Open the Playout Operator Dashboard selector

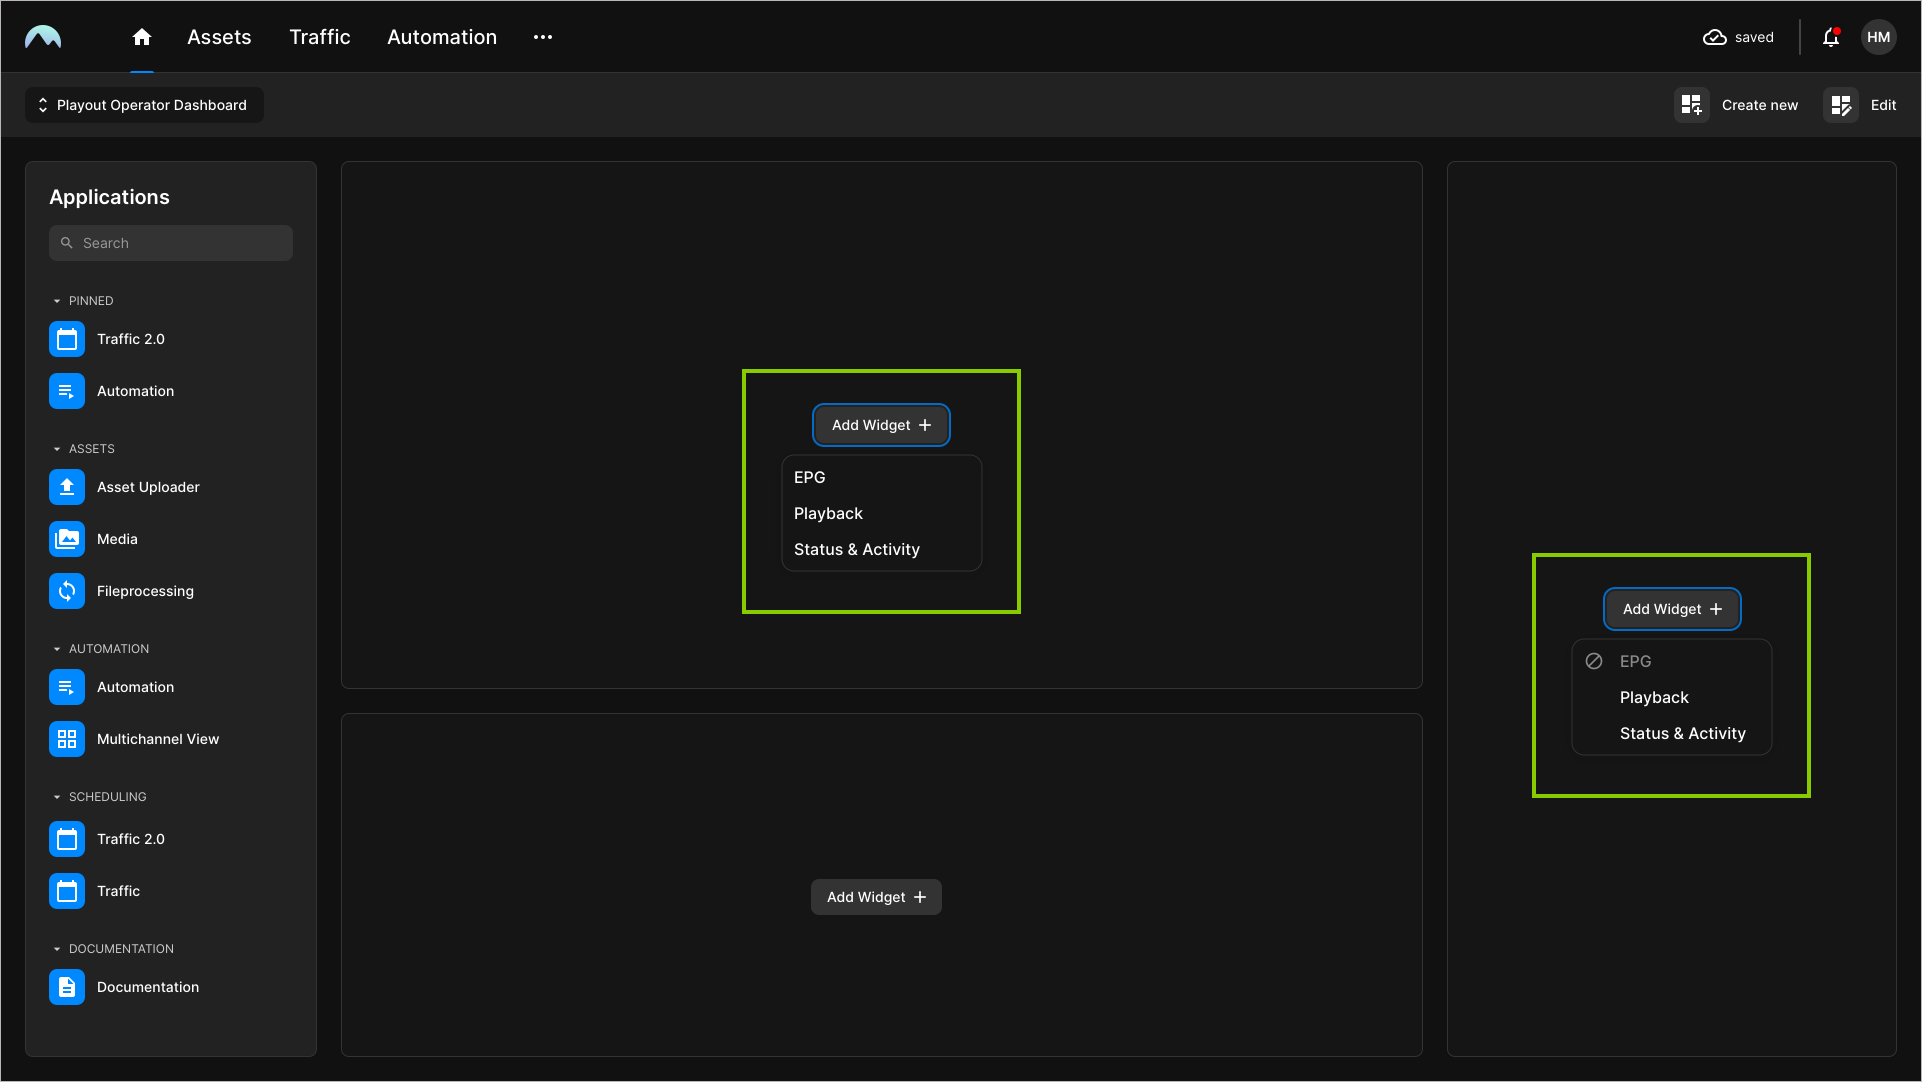[x=143, y=104]
